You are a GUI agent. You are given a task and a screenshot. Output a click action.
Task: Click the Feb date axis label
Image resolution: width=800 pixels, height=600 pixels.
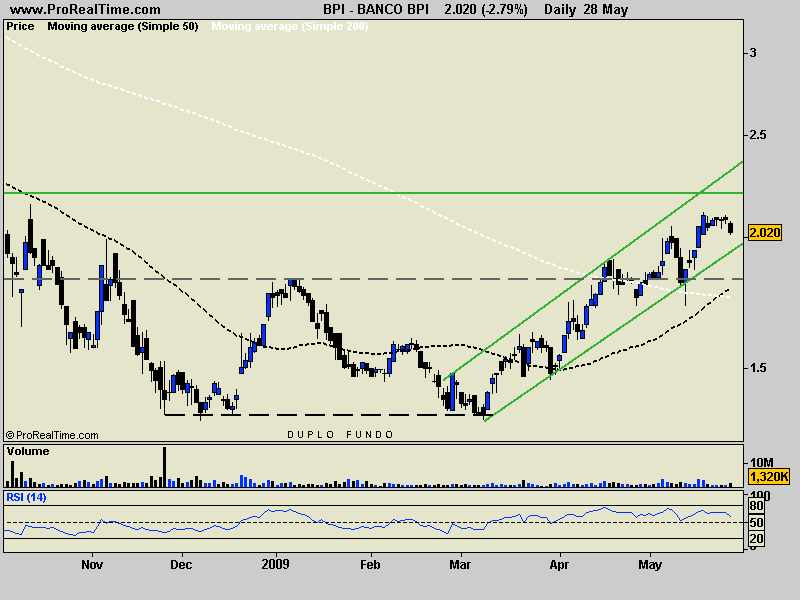click(x=370, y=564)
